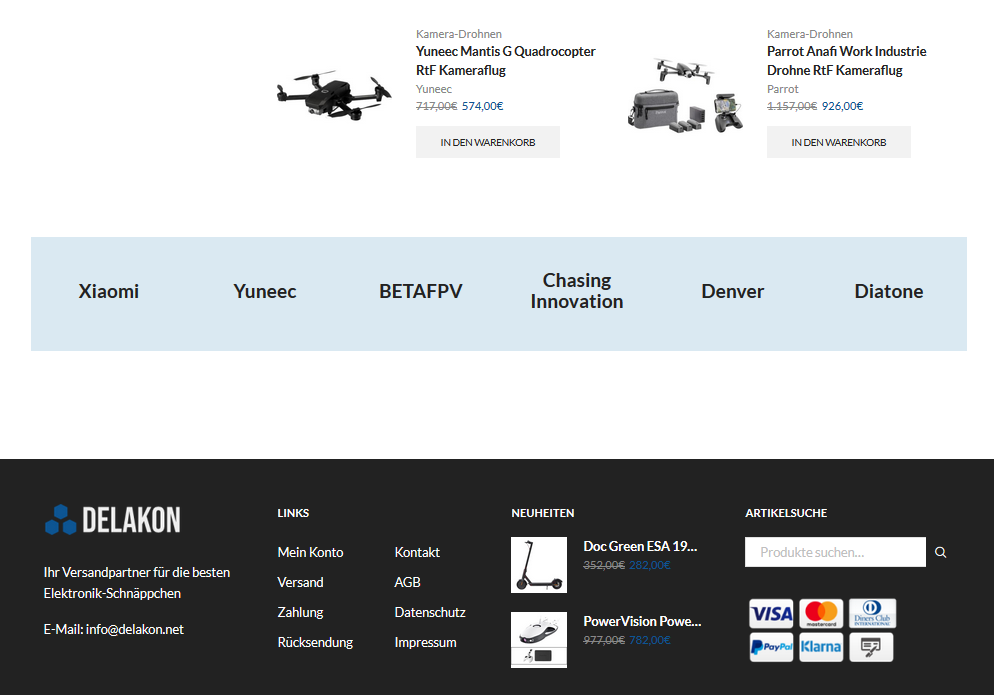Add Parrot Anafi Work to cart
Viewport: 994px width, 695px height.
839,142
